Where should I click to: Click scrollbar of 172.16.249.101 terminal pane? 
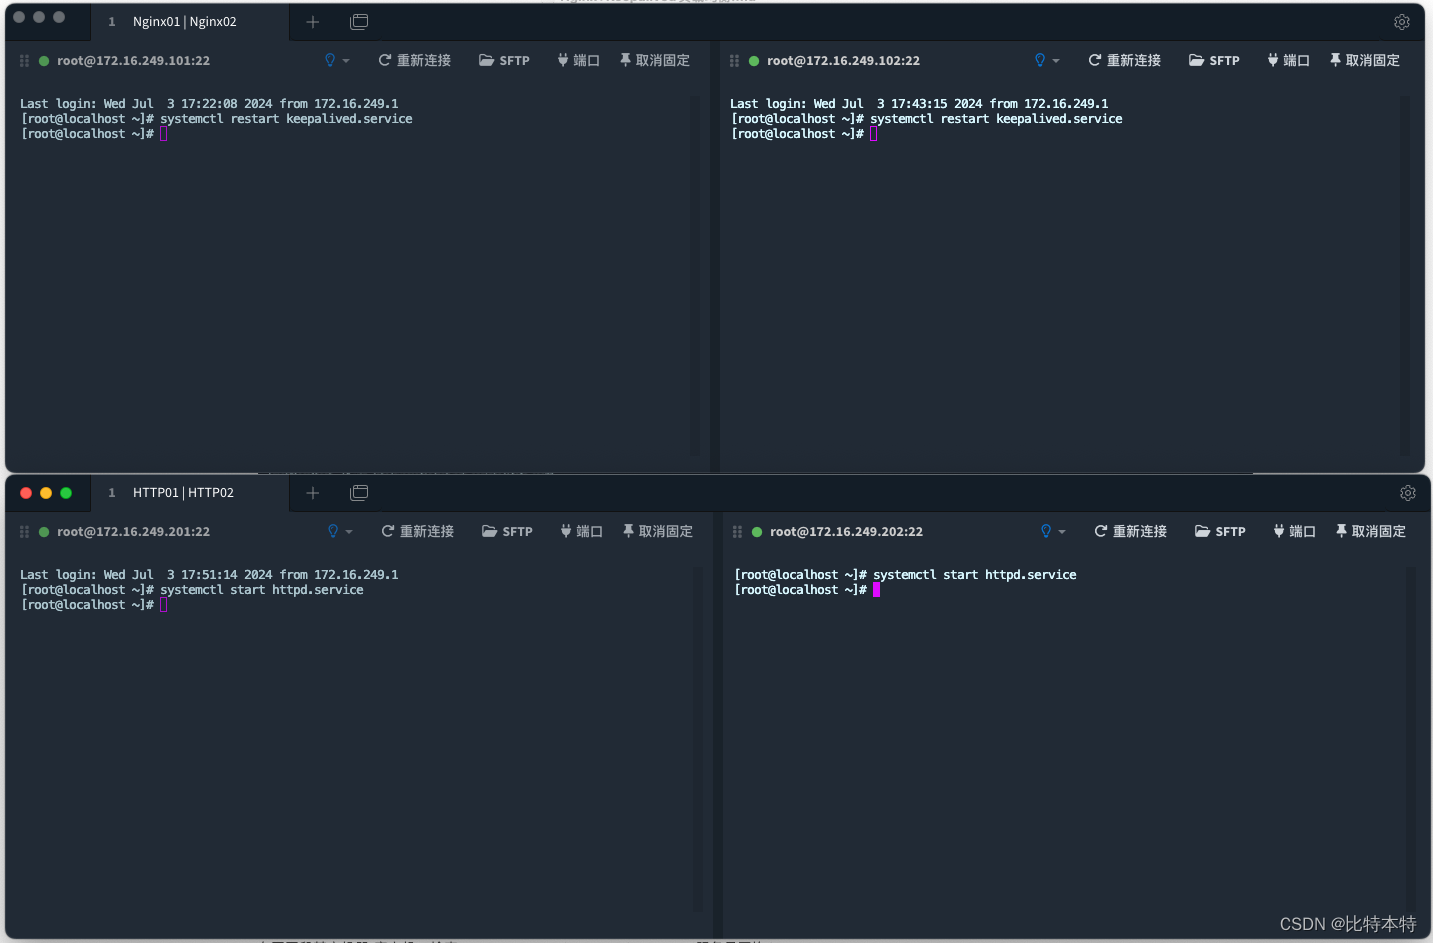695,276
